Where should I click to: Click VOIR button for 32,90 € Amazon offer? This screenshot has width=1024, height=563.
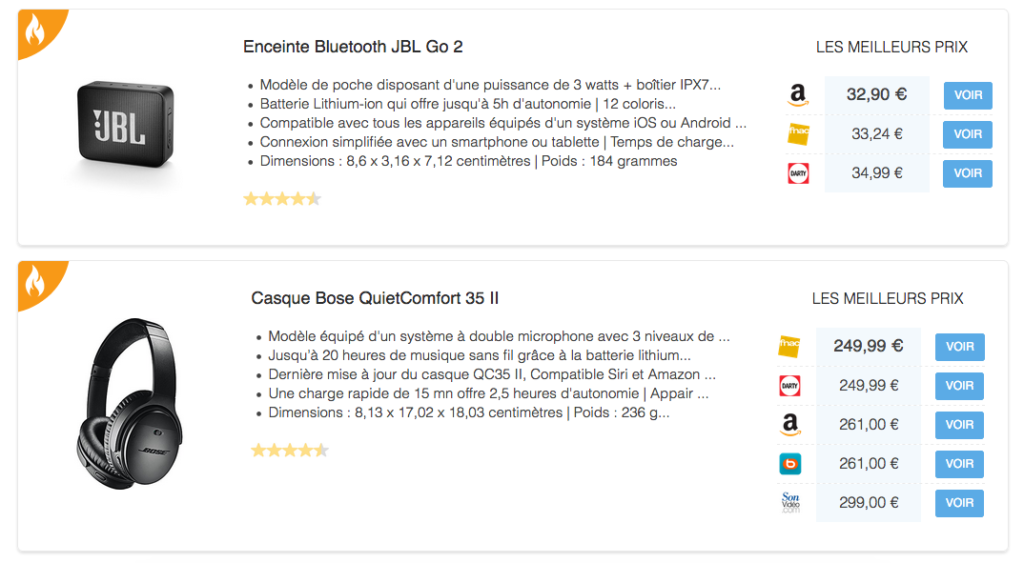(968, 95)
